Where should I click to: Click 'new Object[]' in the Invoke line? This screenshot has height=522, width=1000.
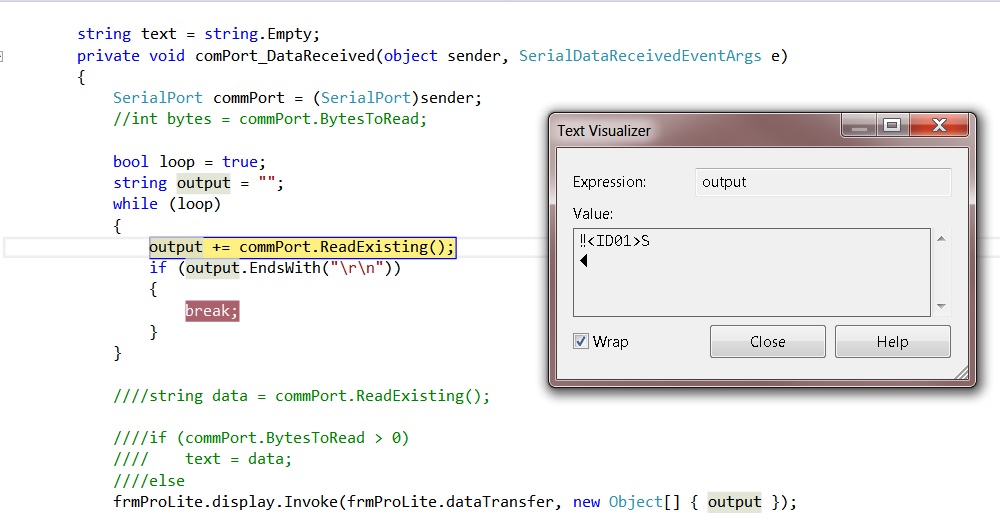(626, 502)
